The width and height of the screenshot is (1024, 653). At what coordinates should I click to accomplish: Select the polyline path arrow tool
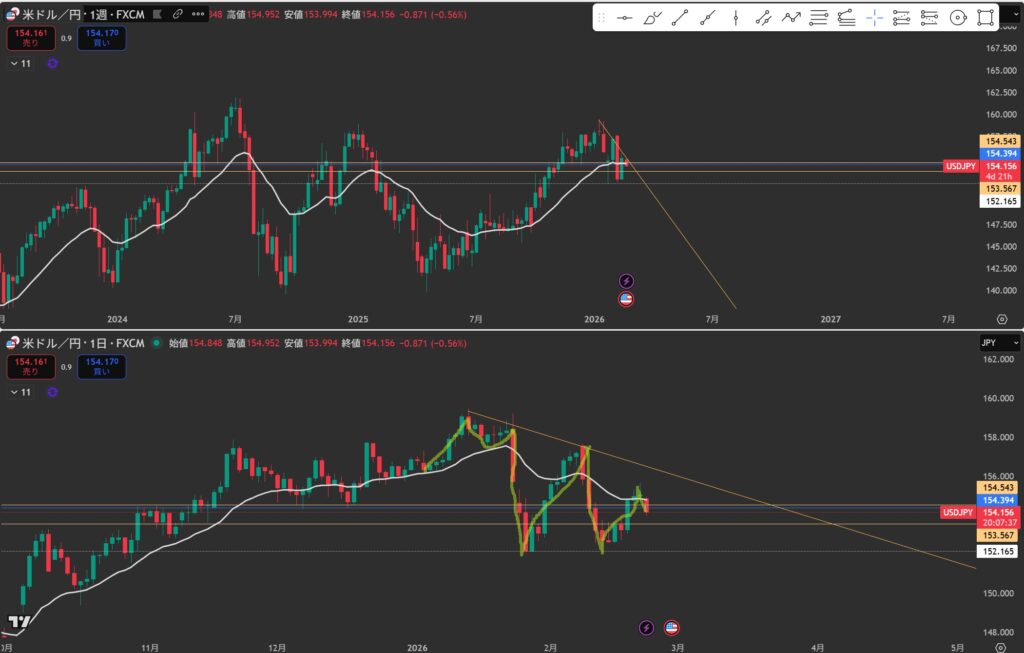pyautogui.click(x=791, y=17)
